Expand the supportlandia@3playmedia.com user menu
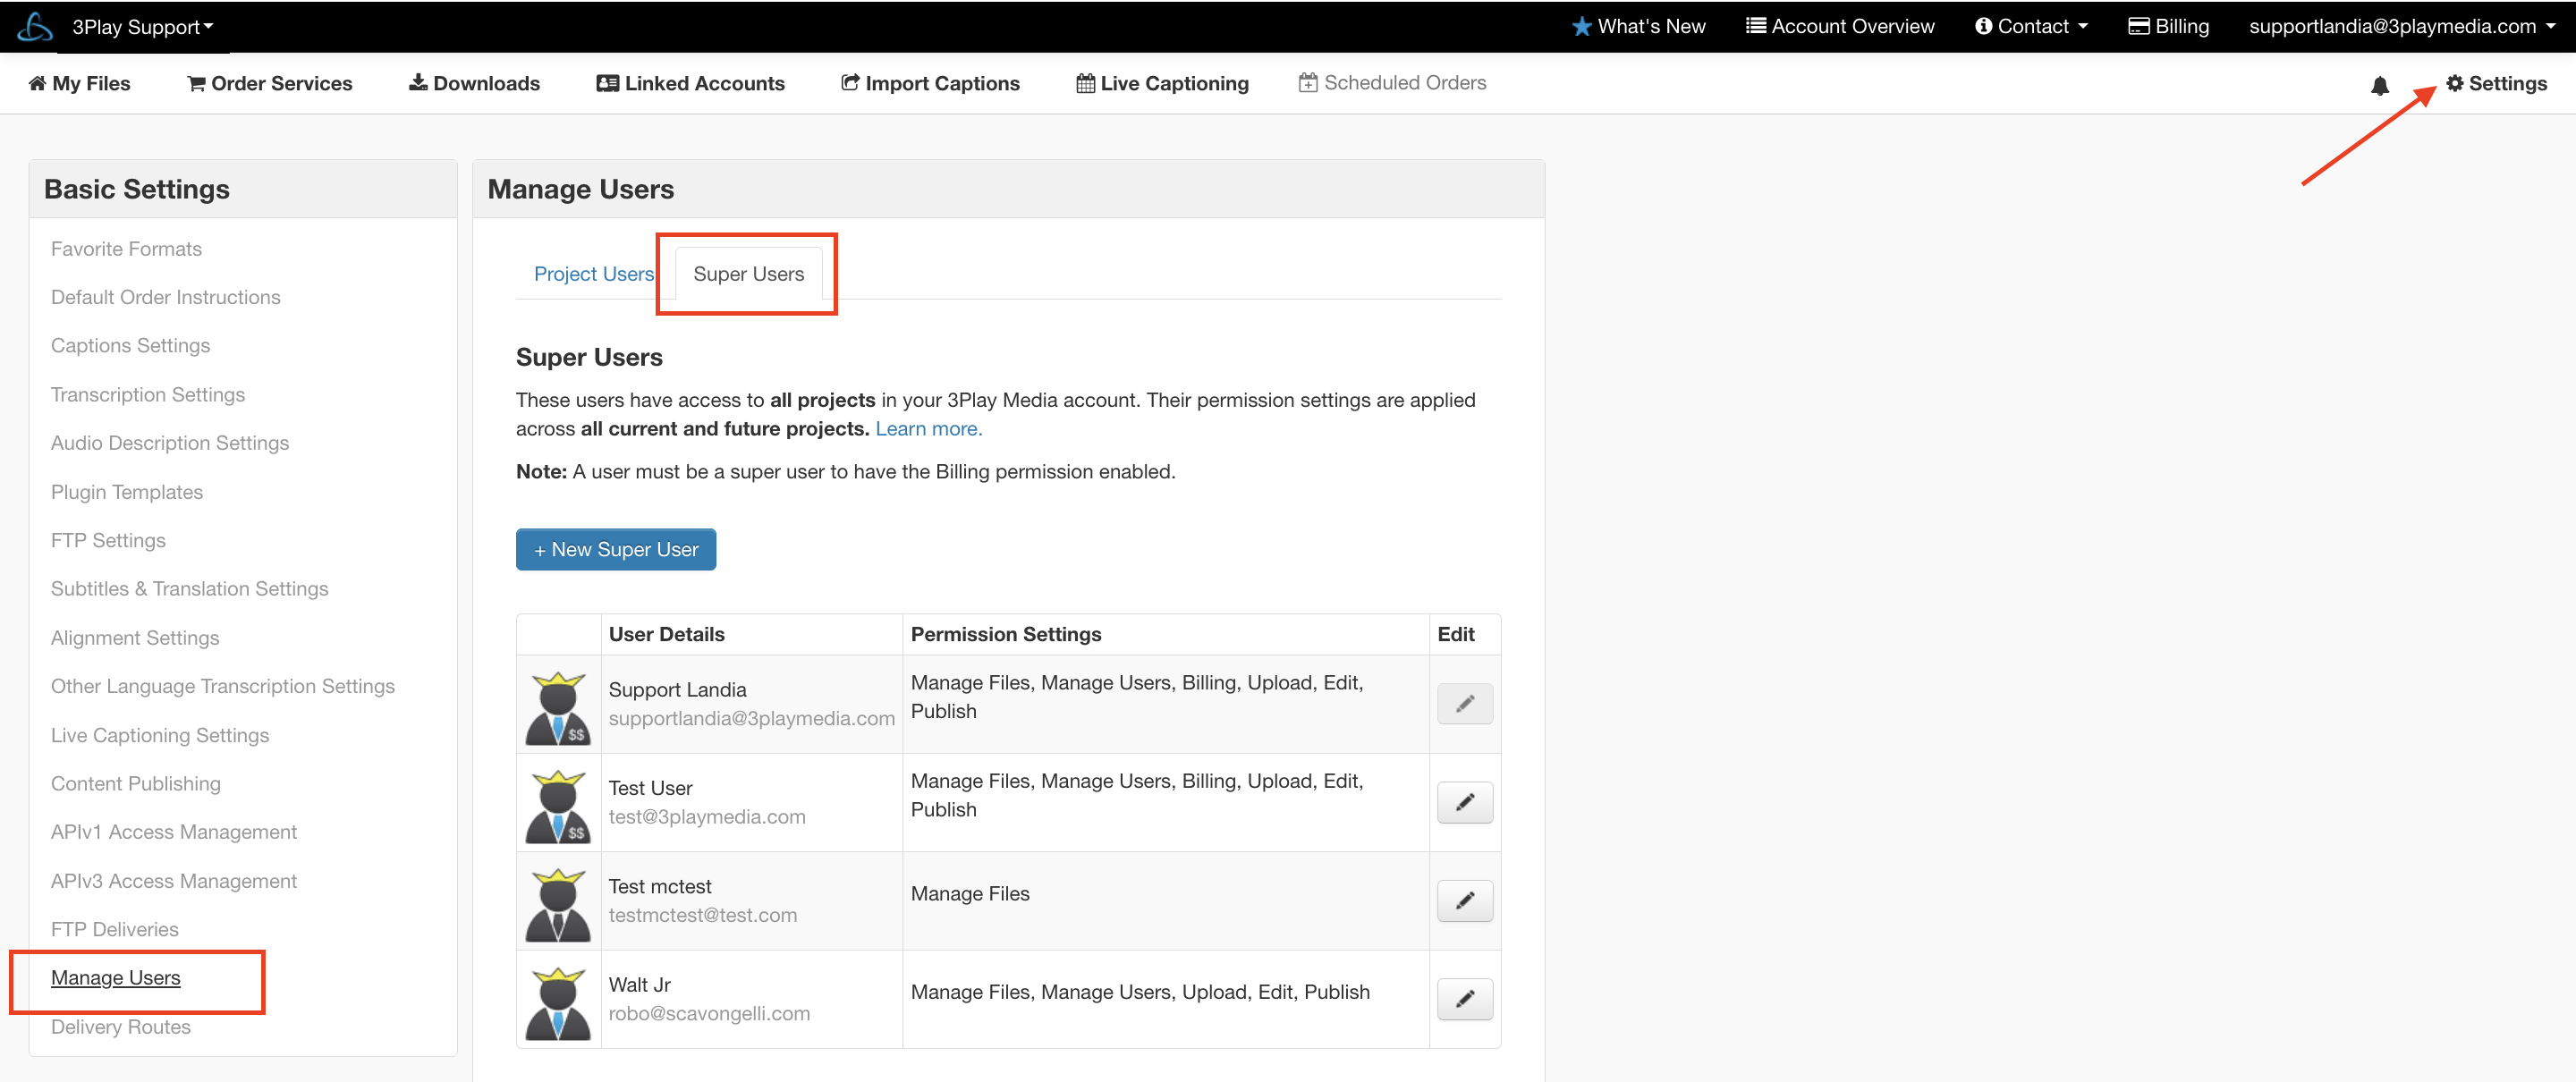The image size is (2576, 1082). click(x=2401, y=27)
